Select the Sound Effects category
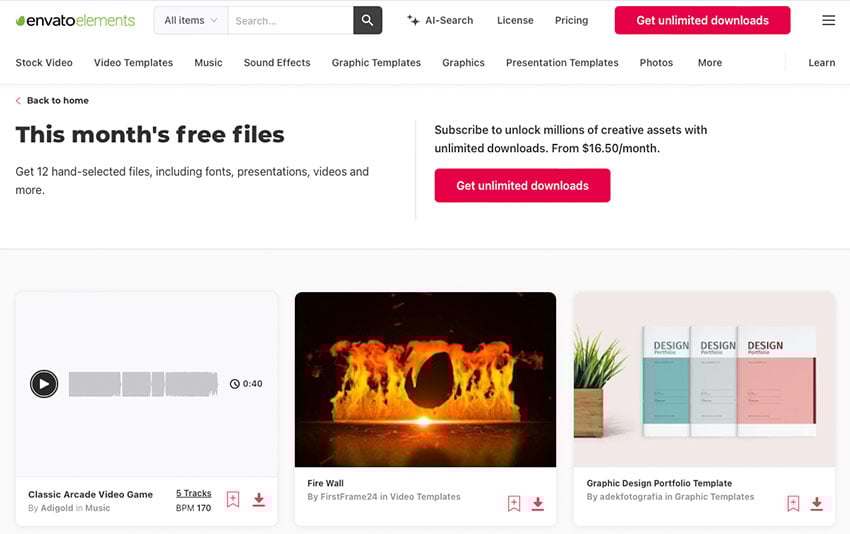Viewport: 850px width, 534px height. tap(277, 62)
